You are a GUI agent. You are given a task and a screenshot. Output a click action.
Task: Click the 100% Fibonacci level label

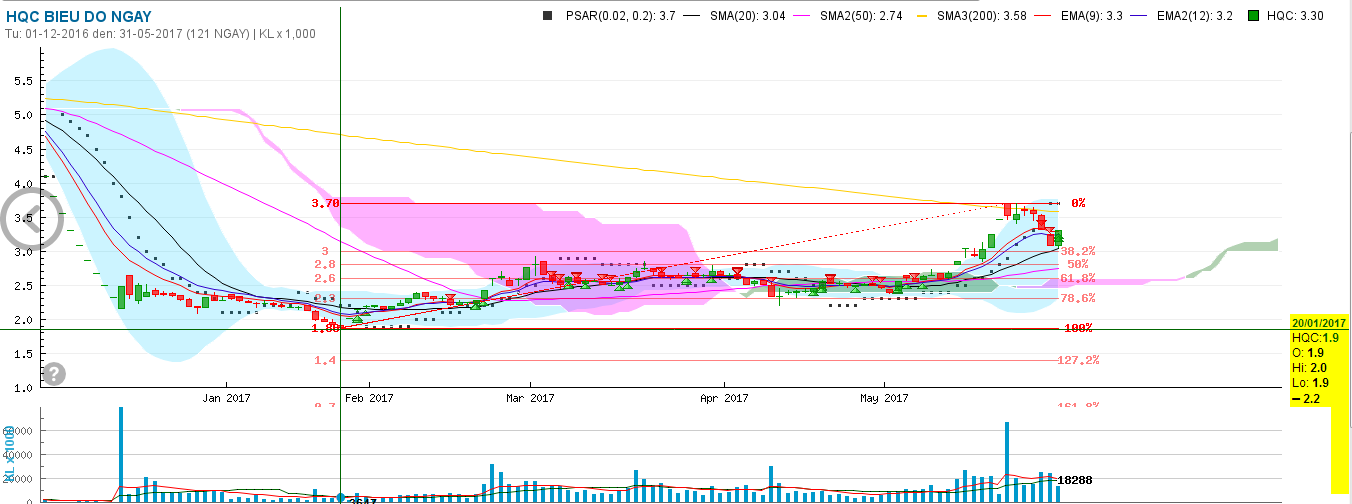point(1078,328)
